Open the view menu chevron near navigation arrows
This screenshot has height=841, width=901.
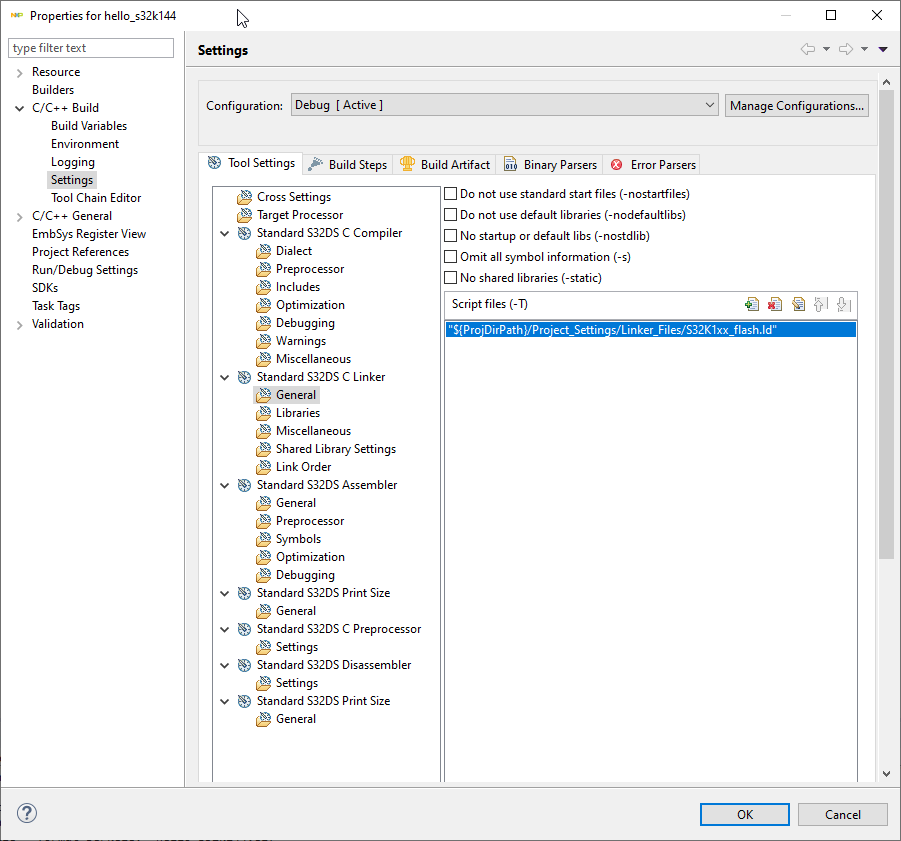[x=882, y=48]
